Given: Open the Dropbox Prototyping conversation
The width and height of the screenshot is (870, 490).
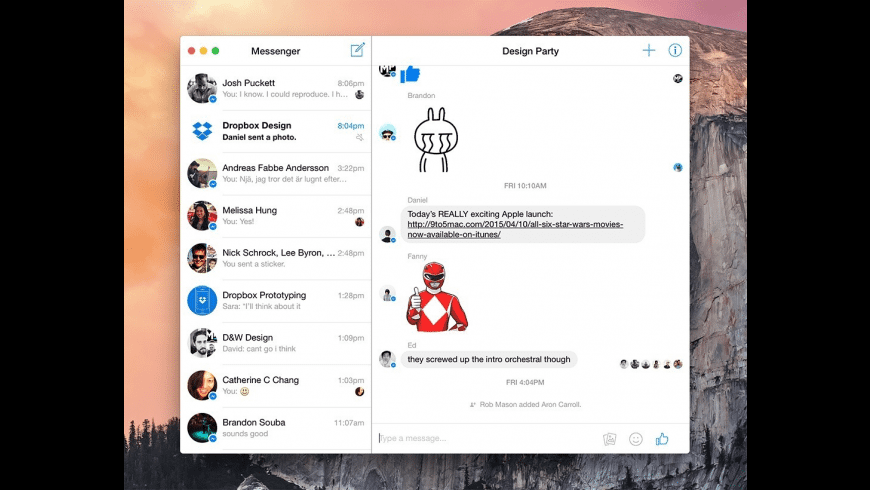Looking at the screenshot, I should pos(276,301).
